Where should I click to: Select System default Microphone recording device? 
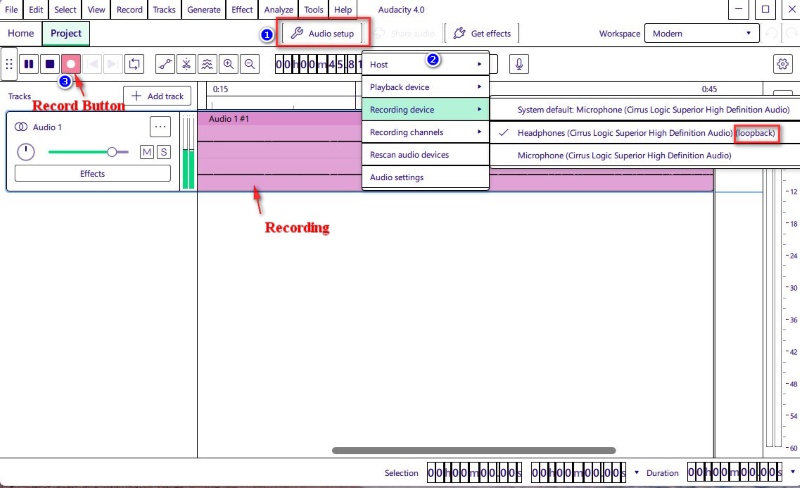coord(645,109)
